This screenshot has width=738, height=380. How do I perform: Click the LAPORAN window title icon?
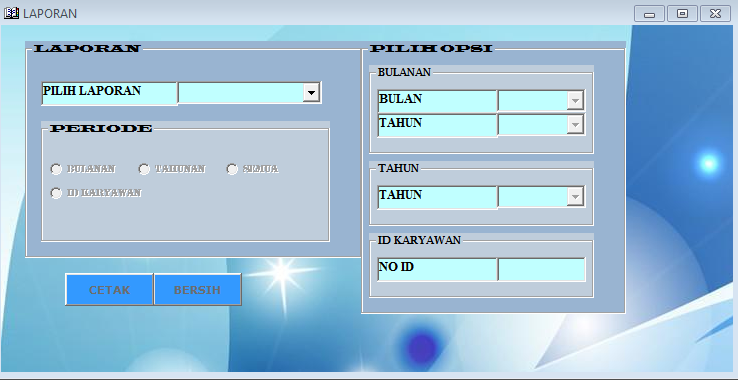11,13
